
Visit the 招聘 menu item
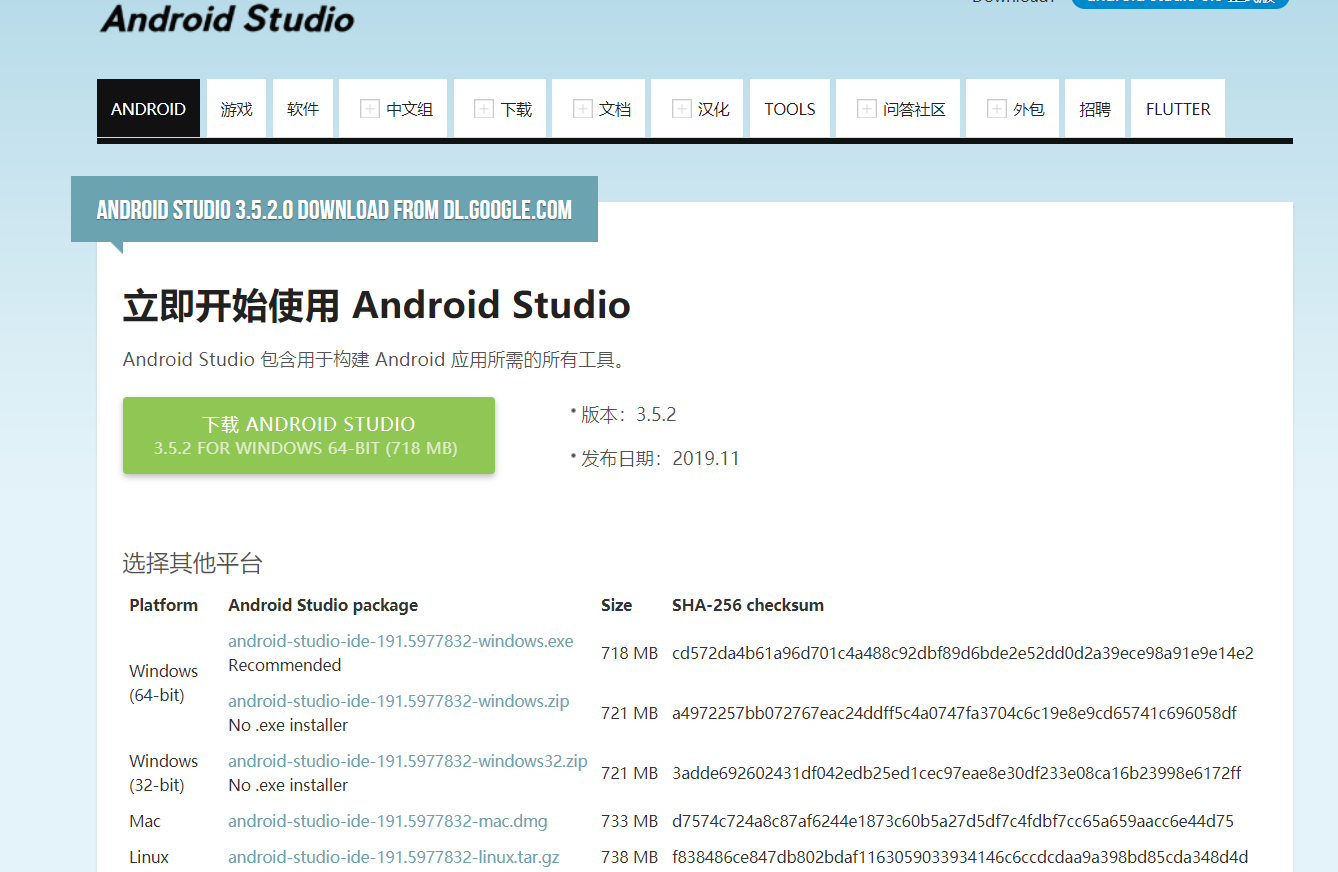tap(1095, 109)
